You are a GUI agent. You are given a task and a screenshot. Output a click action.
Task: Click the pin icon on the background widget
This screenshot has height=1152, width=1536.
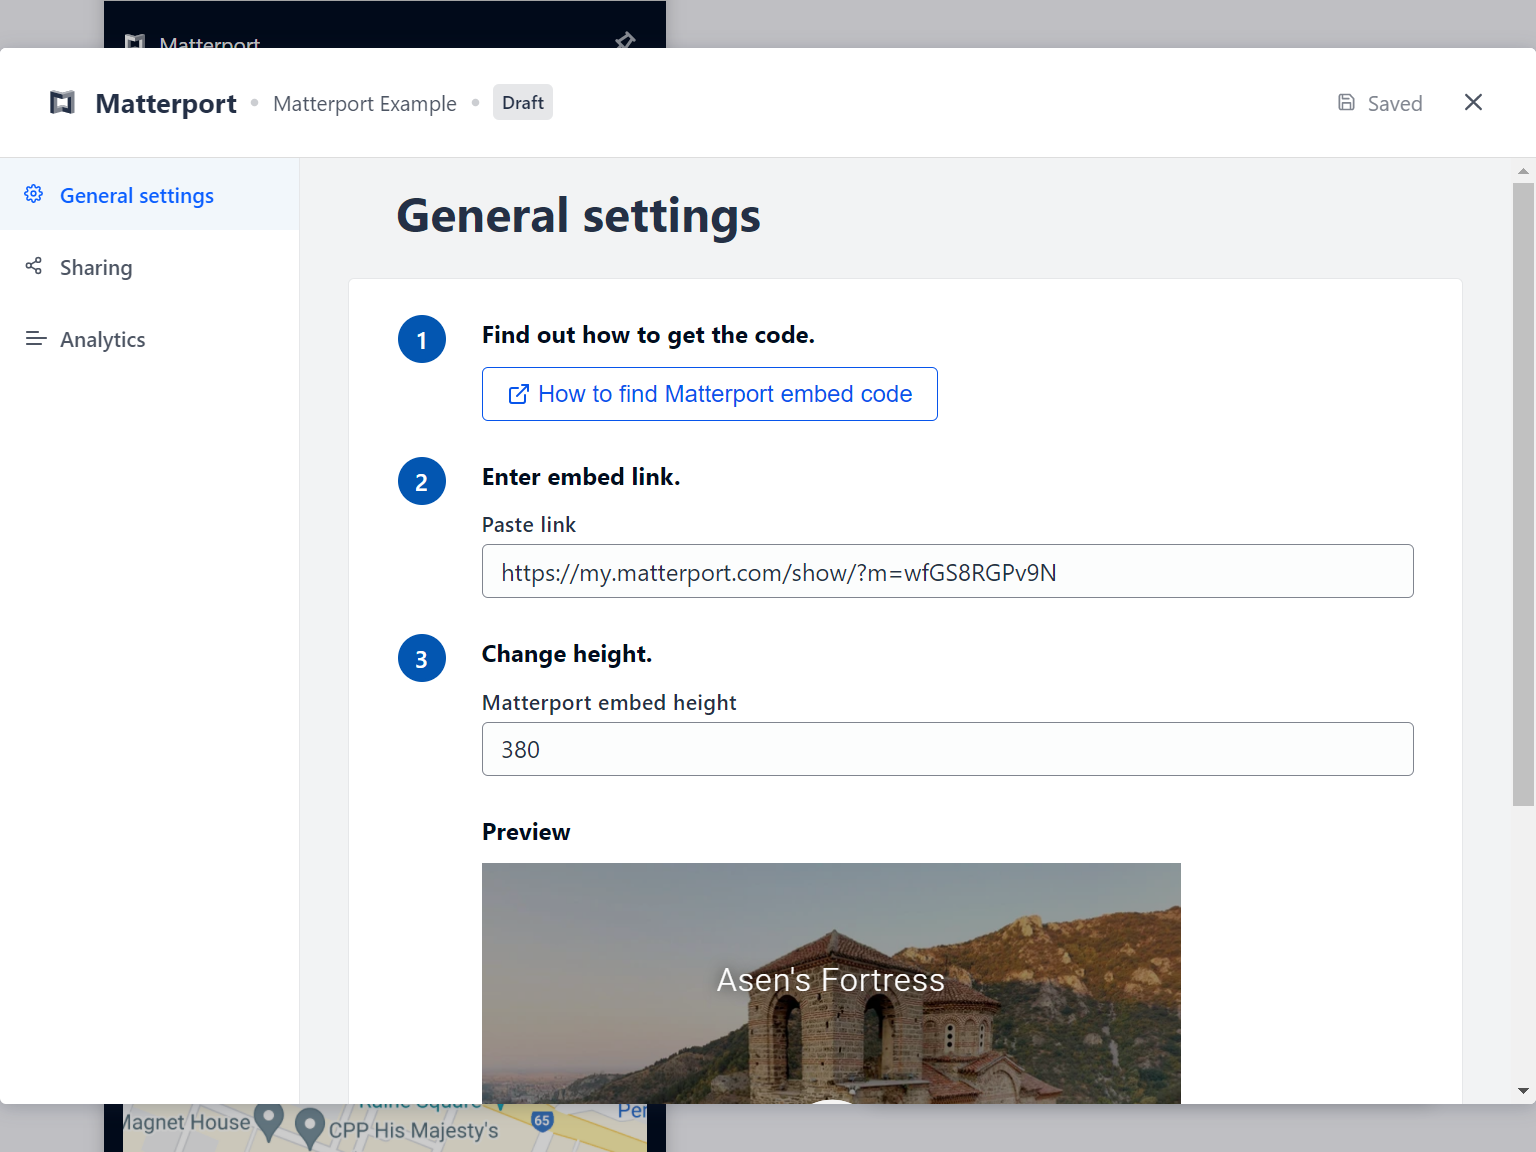point(625,40)
